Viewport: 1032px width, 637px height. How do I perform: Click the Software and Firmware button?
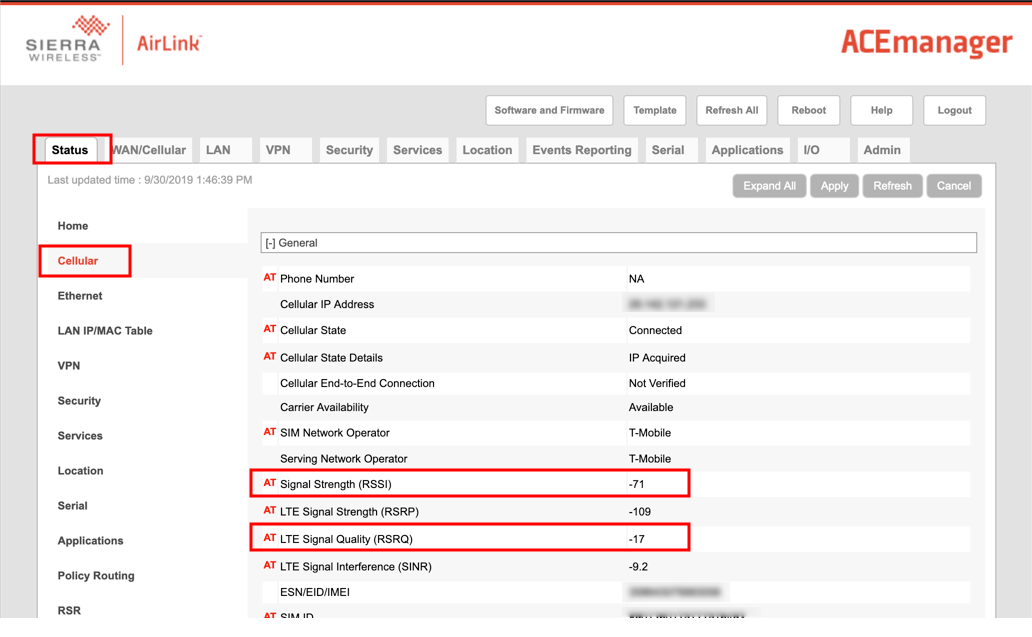[x=550, y=111]
